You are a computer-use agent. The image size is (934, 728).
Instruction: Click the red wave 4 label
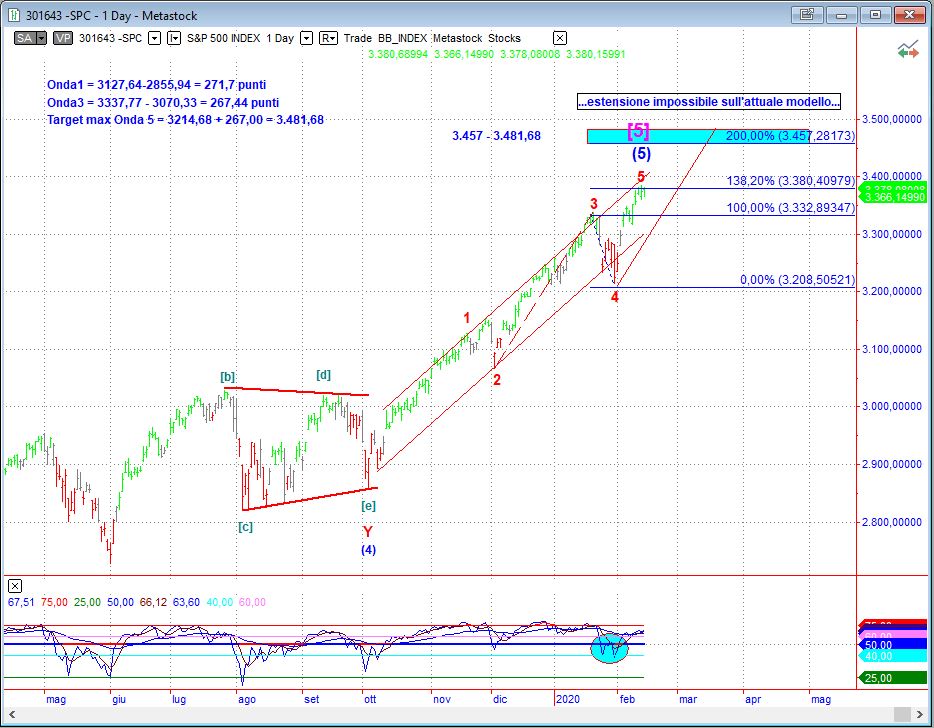pyautogui.click(x=615, y=296)
